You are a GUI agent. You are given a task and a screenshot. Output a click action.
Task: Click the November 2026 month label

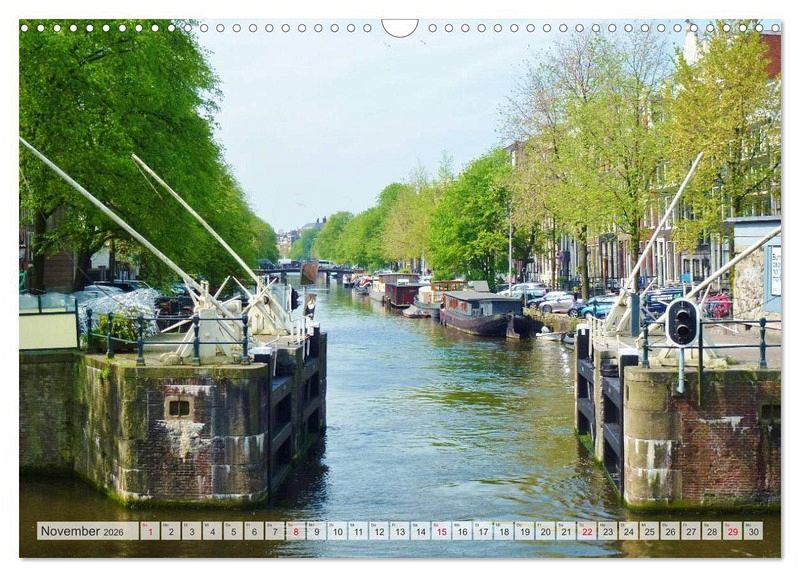[x=87, y=531]
